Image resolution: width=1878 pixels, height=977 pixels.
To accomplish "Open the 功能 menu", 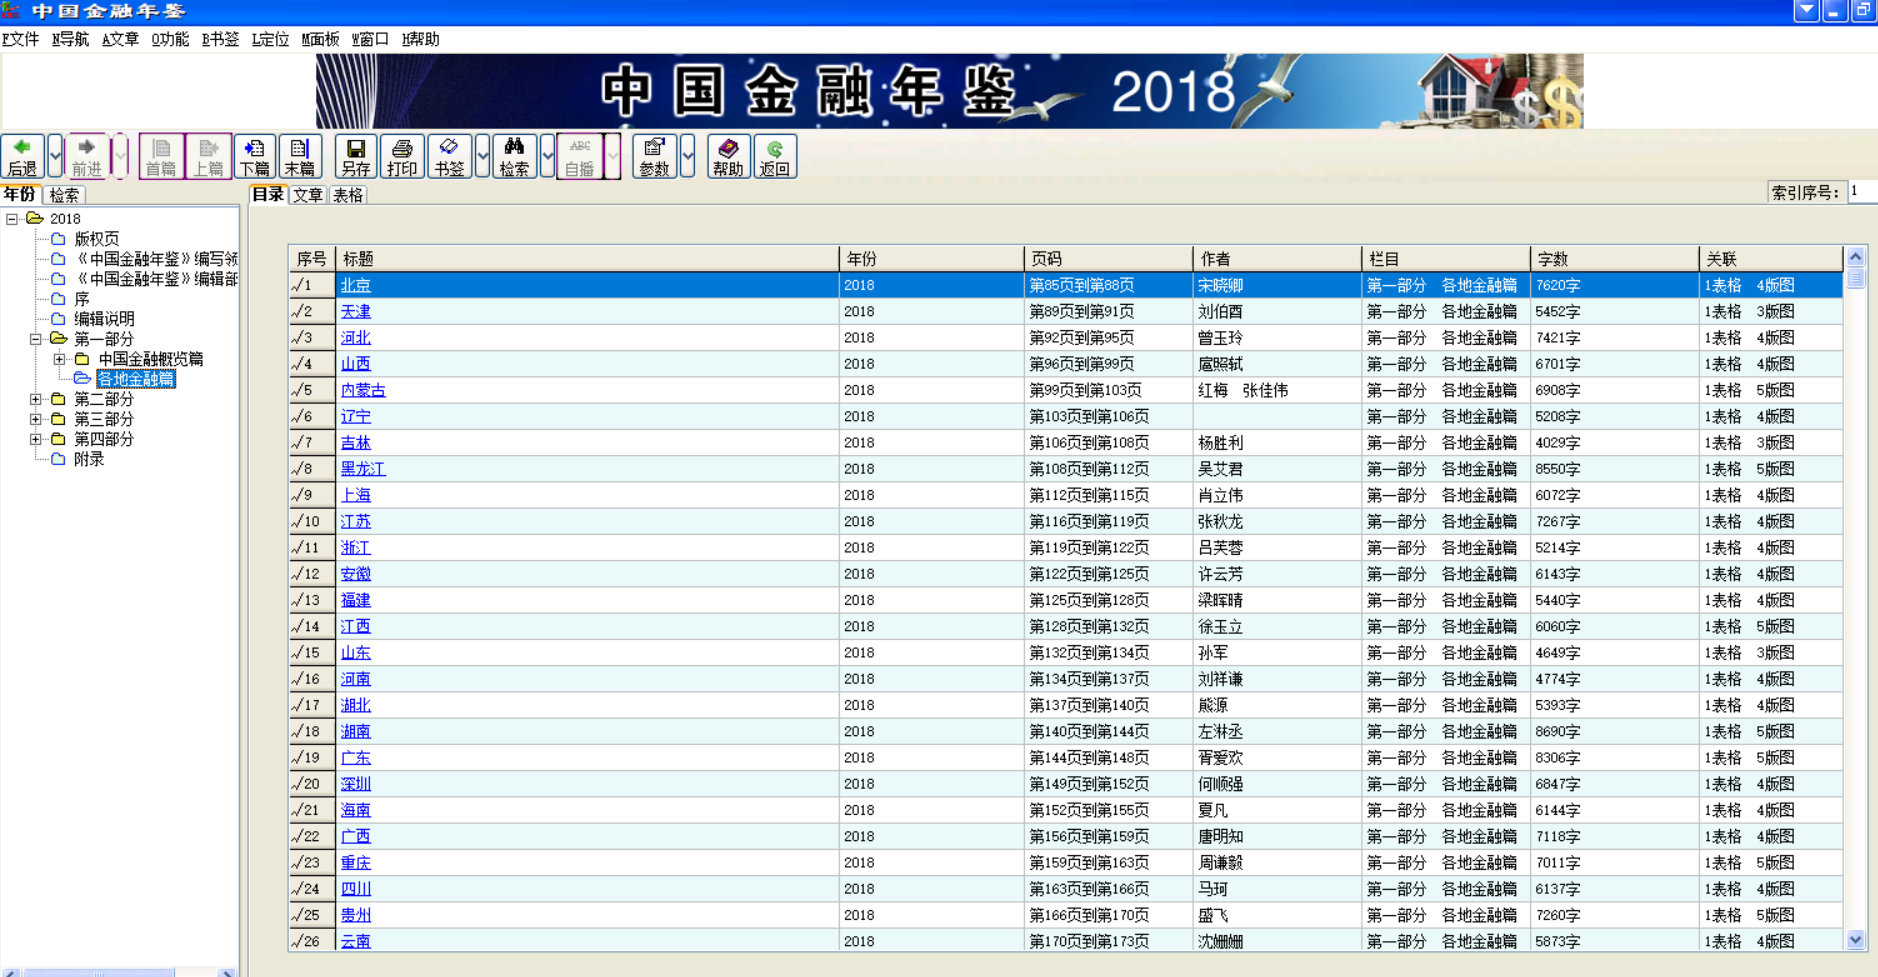I will 170,39.
